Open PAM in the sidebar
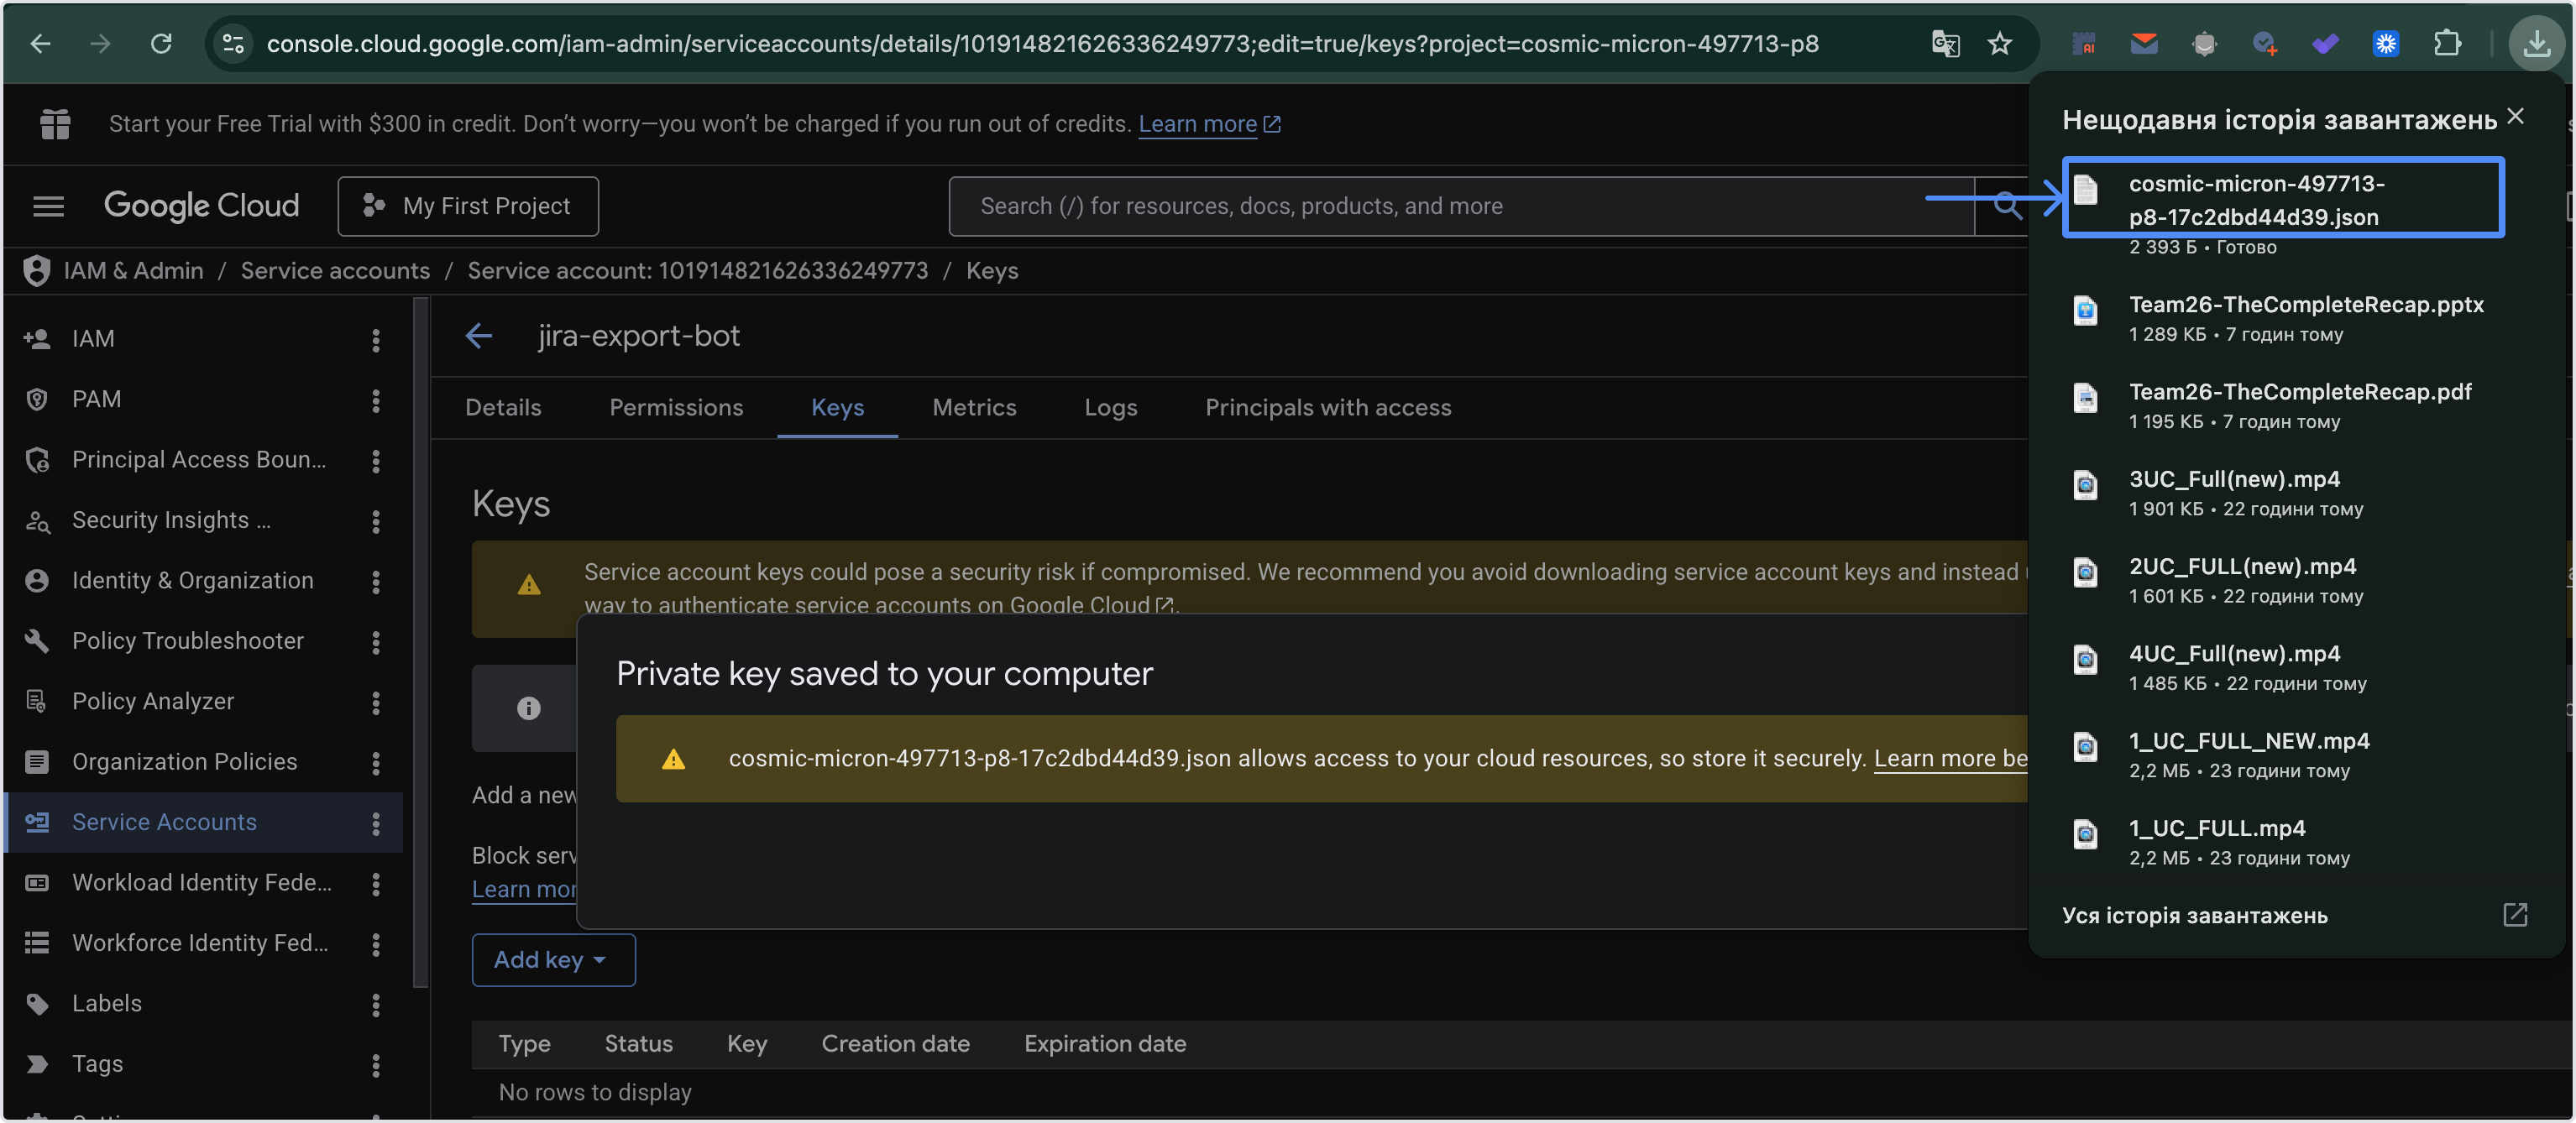This screenshot has width=2576, height=1123. point(96,399)
